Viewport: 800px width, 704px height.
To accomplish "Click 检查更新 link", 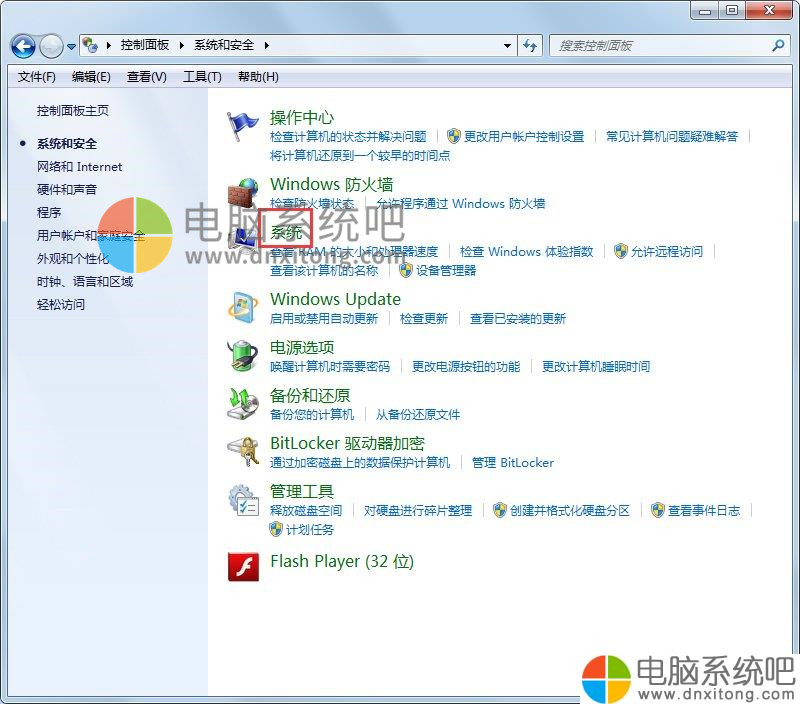I will pyautogui.click(x=423, y=319).
